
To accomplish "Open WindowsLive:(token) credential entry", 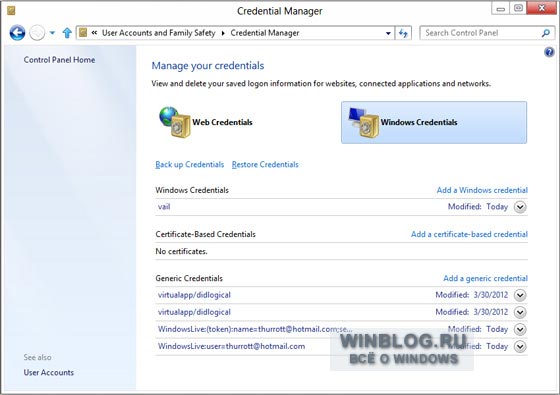I will click(x=255, y=329).
